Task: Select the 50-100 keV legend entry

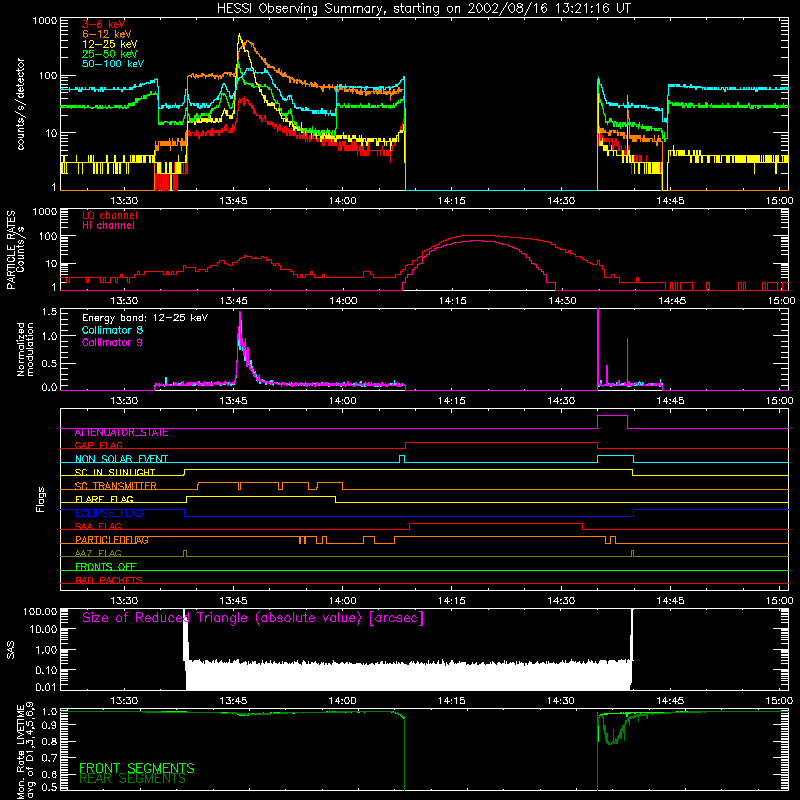Action: 113,64
